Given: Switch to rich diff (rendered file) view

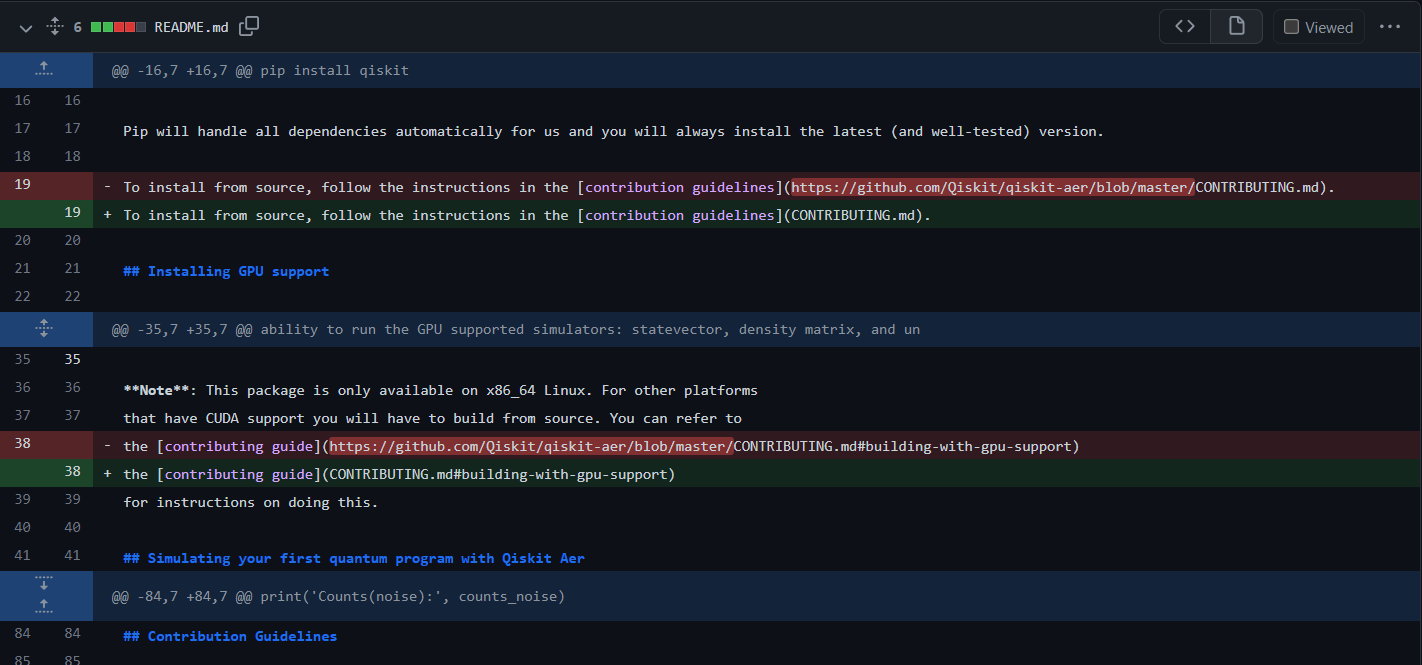Looking at the screenshot, I should (1237, 27).
